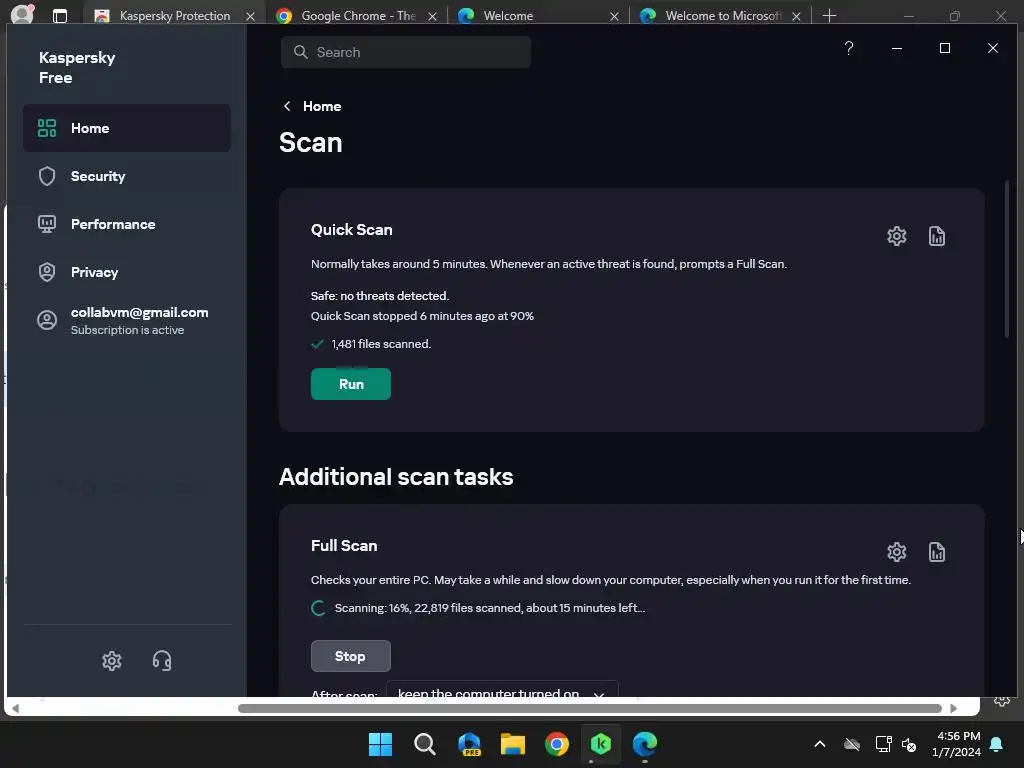
Task: Click the Home breadcrumb link
Action: [x=321, y=106]
